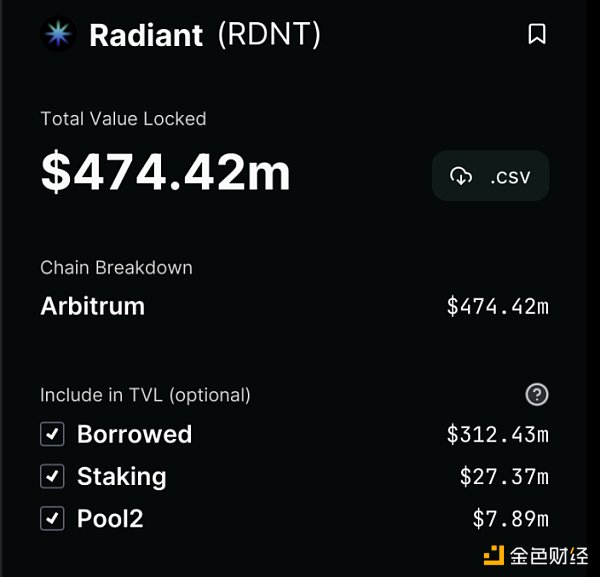
Task: Bookmark the Radiant protocol
Action: pos(537,35)
